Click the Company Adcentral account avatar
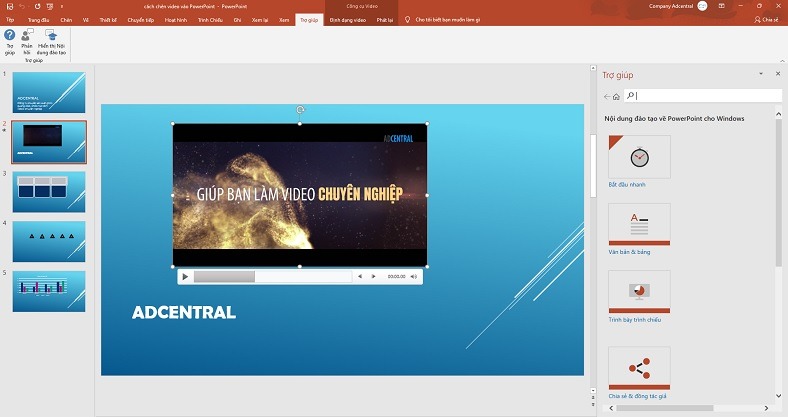 703,6
